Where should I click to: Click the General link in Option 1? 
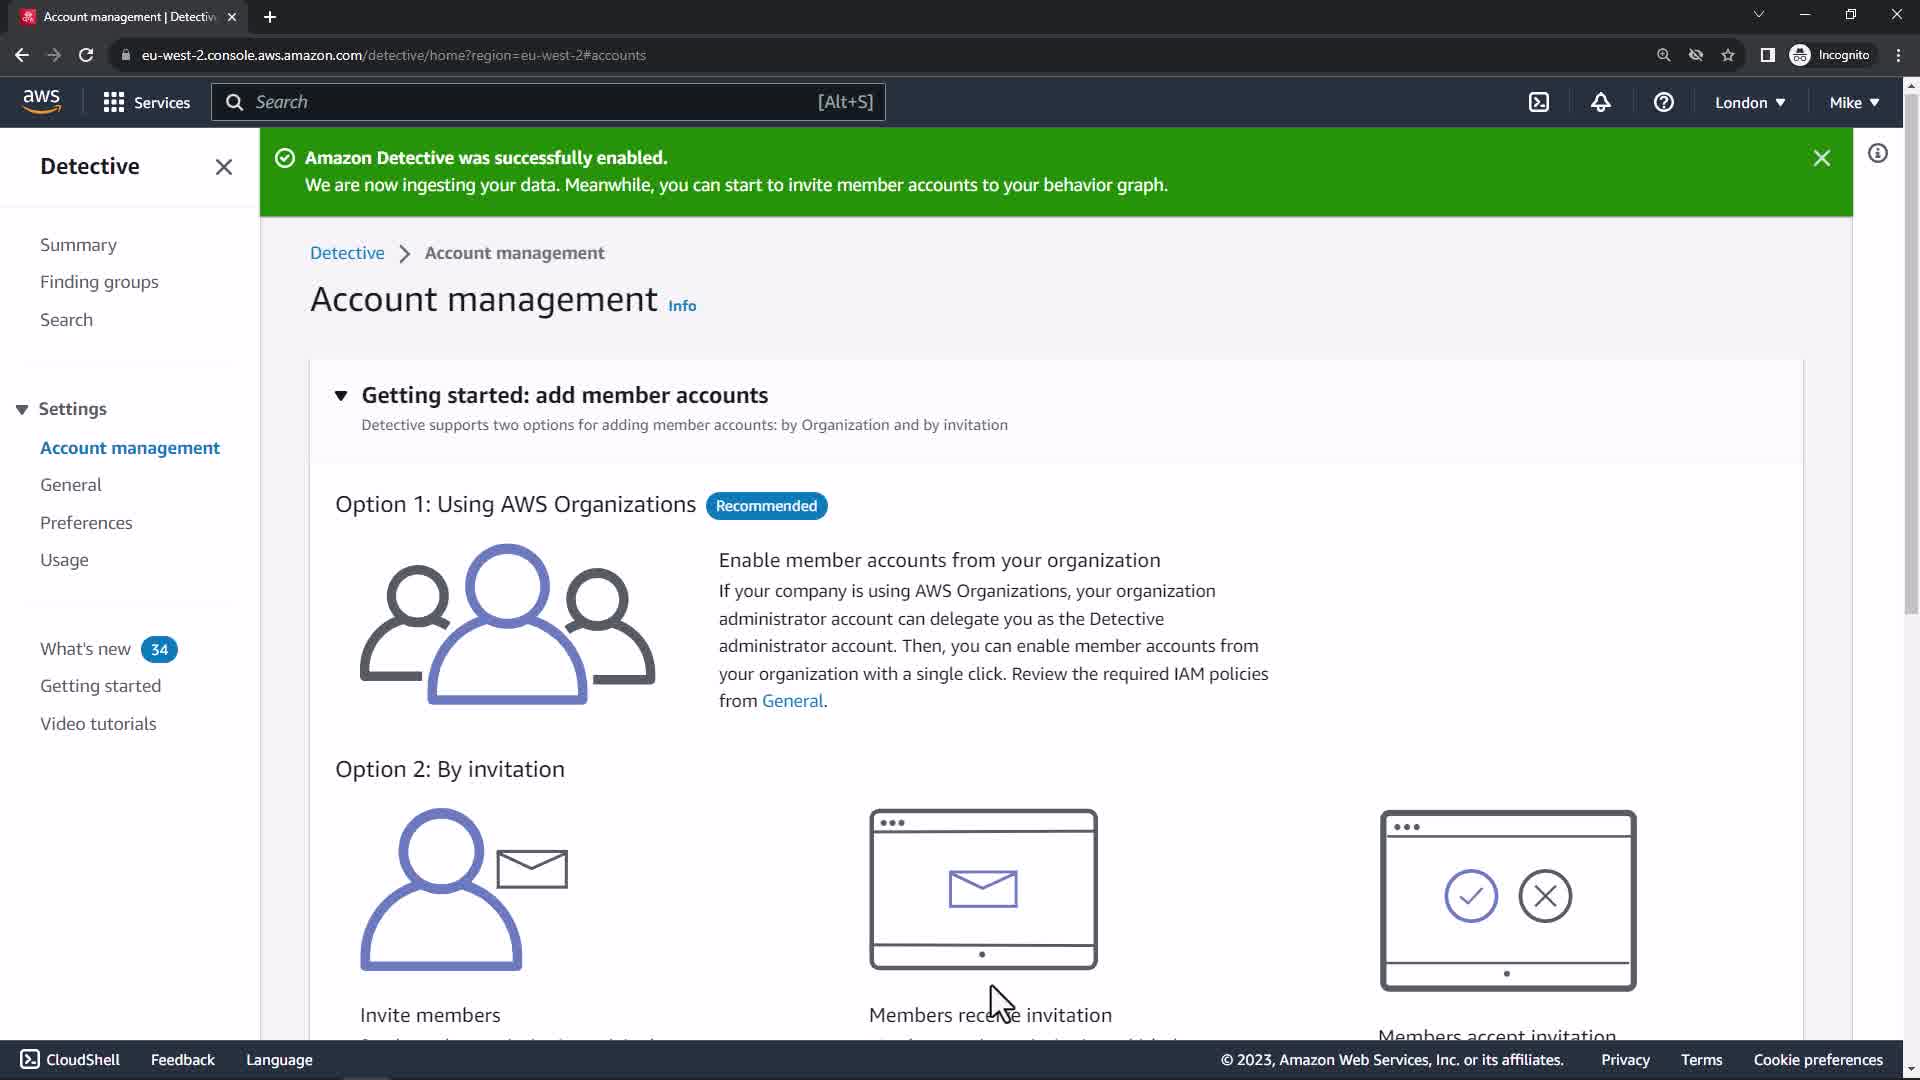point(792,701)
